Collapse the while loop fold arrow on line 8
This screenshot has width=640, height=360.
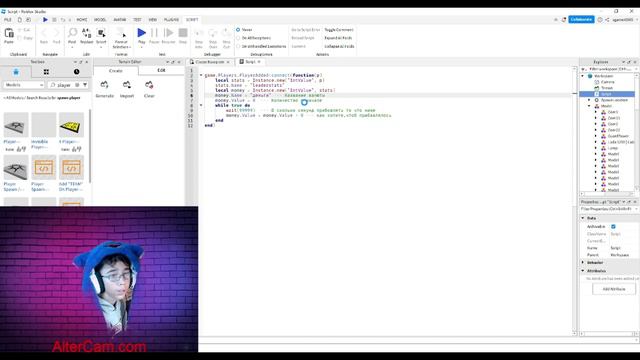pos(201,105)
